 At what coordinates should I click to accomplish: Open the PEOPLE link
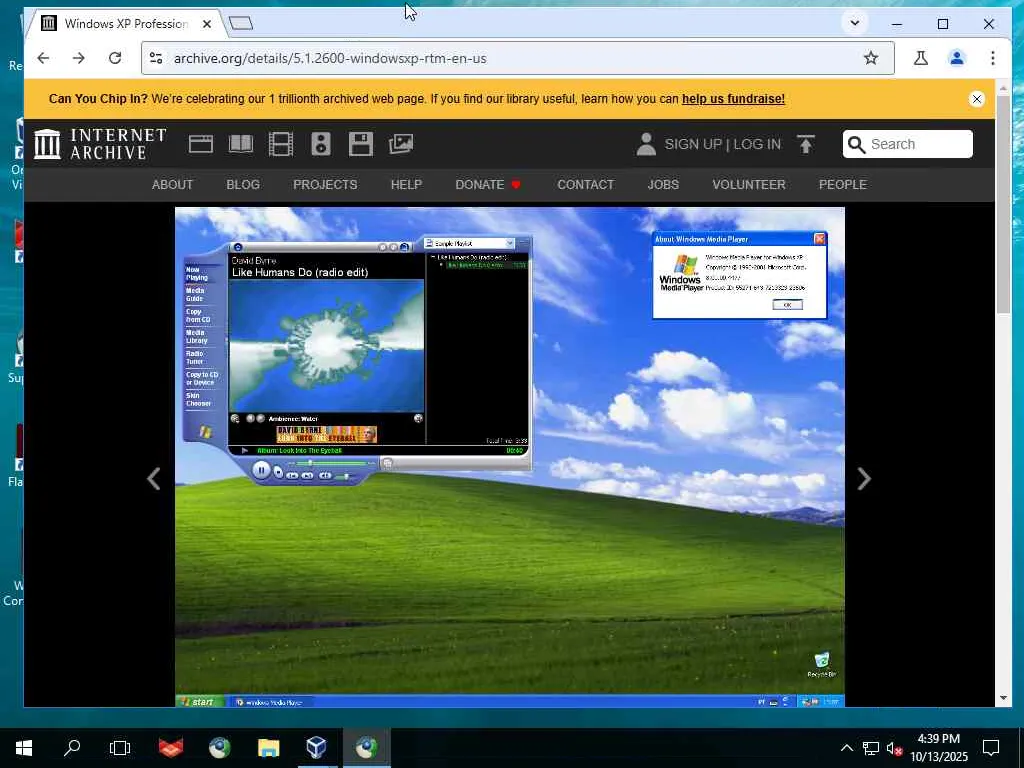[842, 185]
